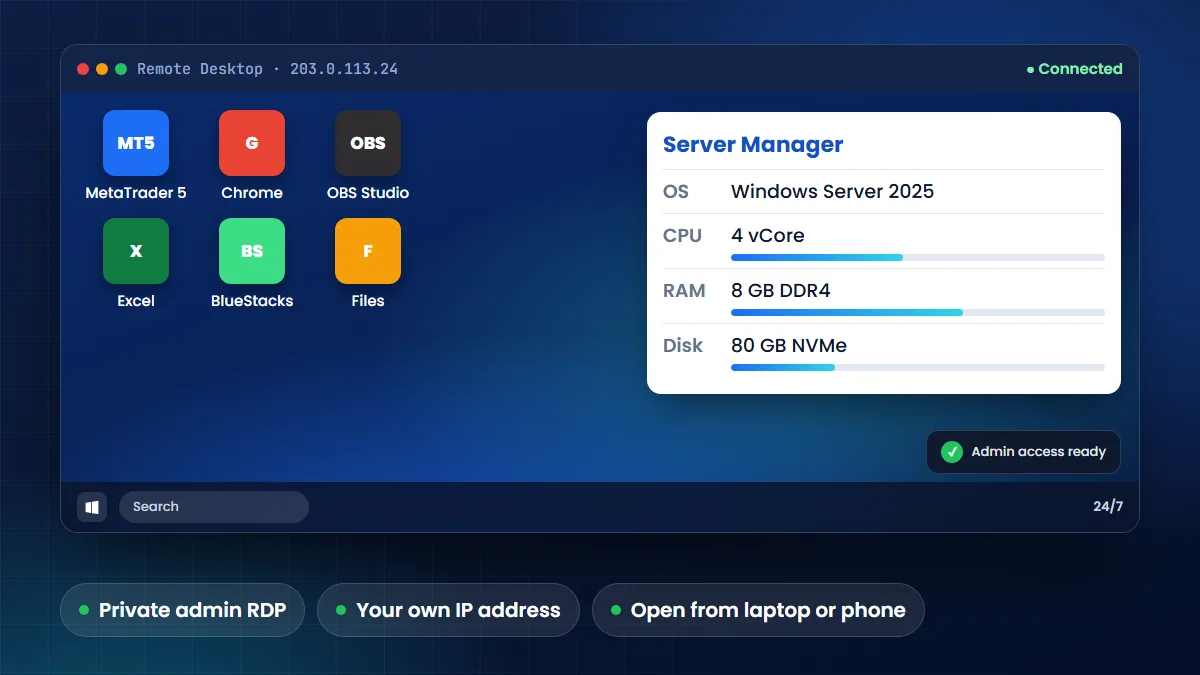Image resolution: width=1200 pixels, height=675 pixels.
Task: Click the green checkmark in admin access badge
Action: pos(952,452)
